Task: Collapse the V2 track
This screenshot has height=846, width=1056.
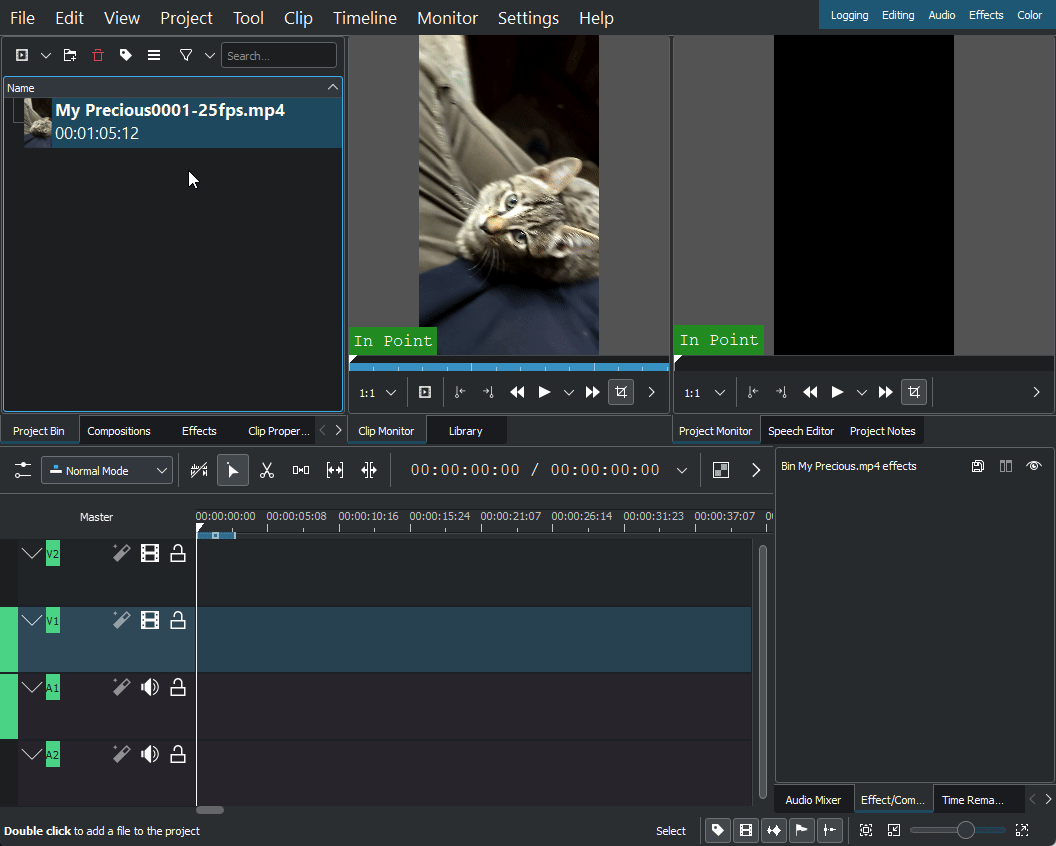Action: click(32, 553)
